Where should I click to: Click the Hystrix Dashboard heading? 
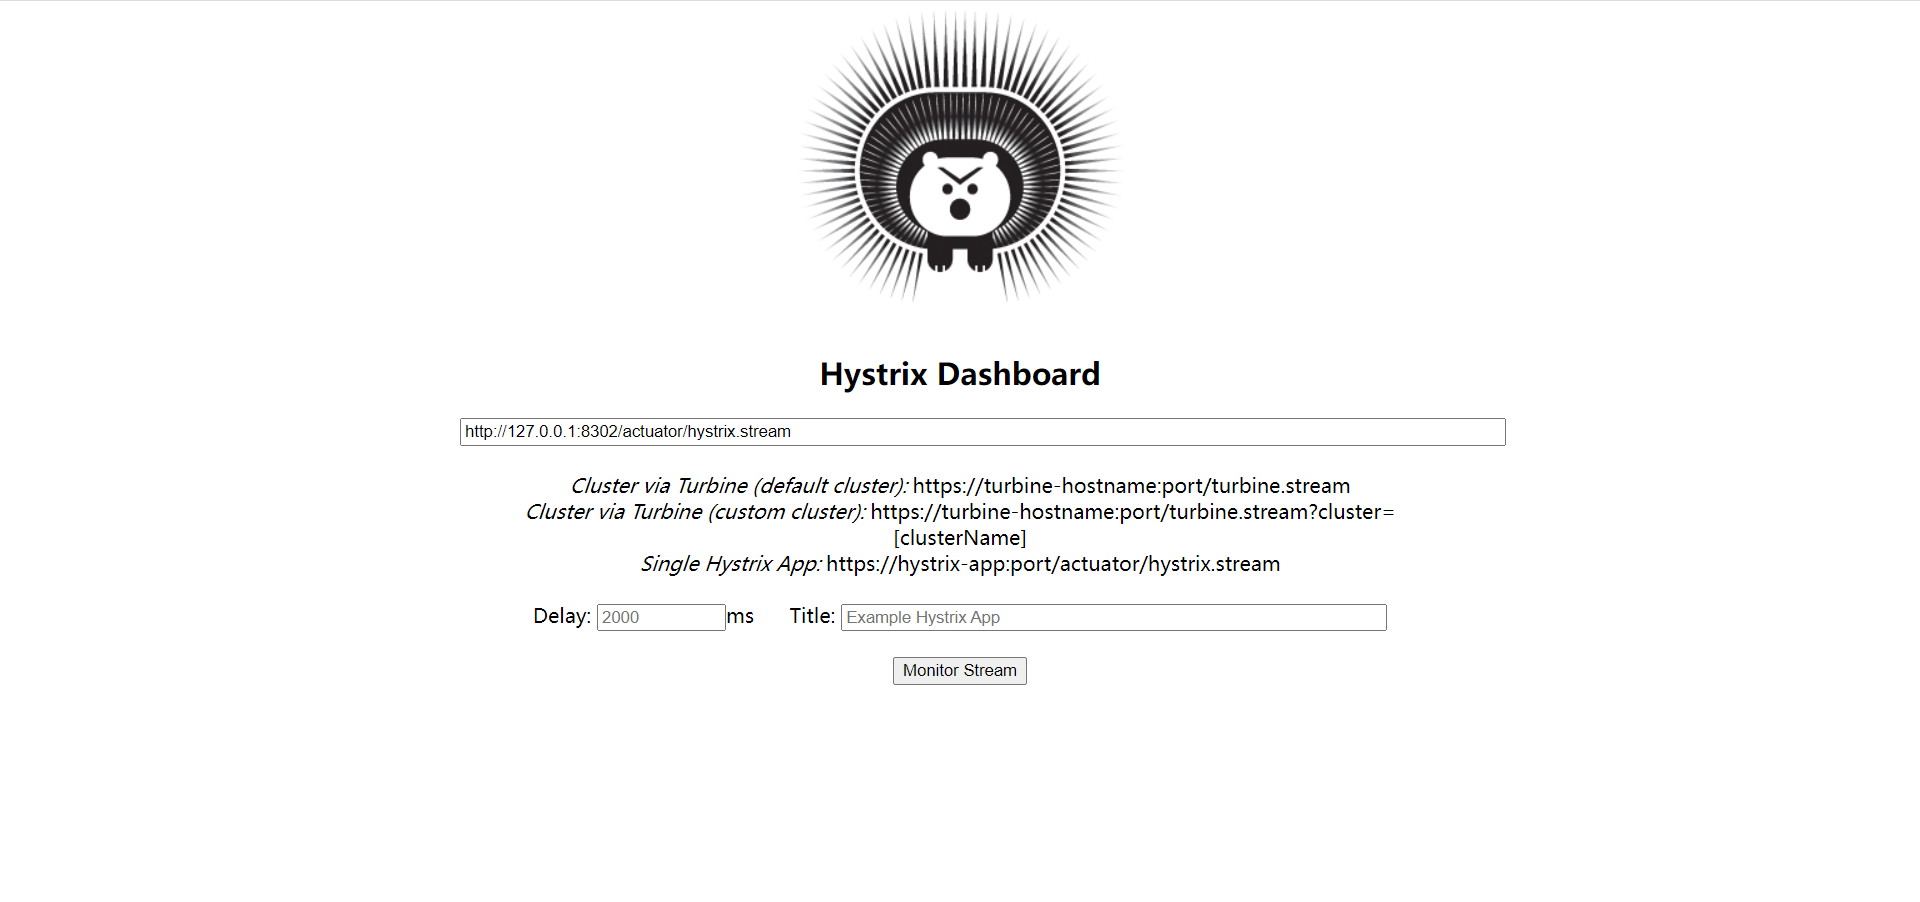click(960, 374)
